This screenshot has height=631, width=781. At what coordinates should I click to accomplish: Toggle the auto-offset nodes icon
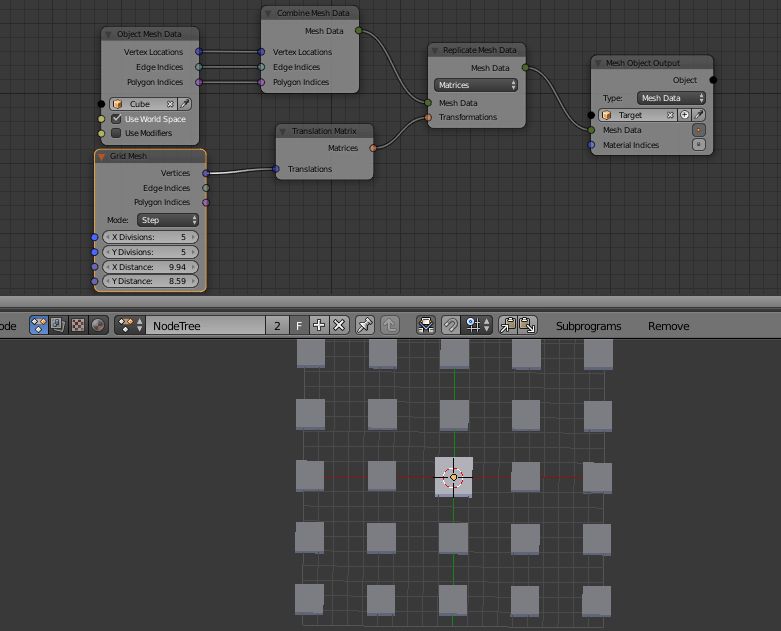[x=426, y=326]
